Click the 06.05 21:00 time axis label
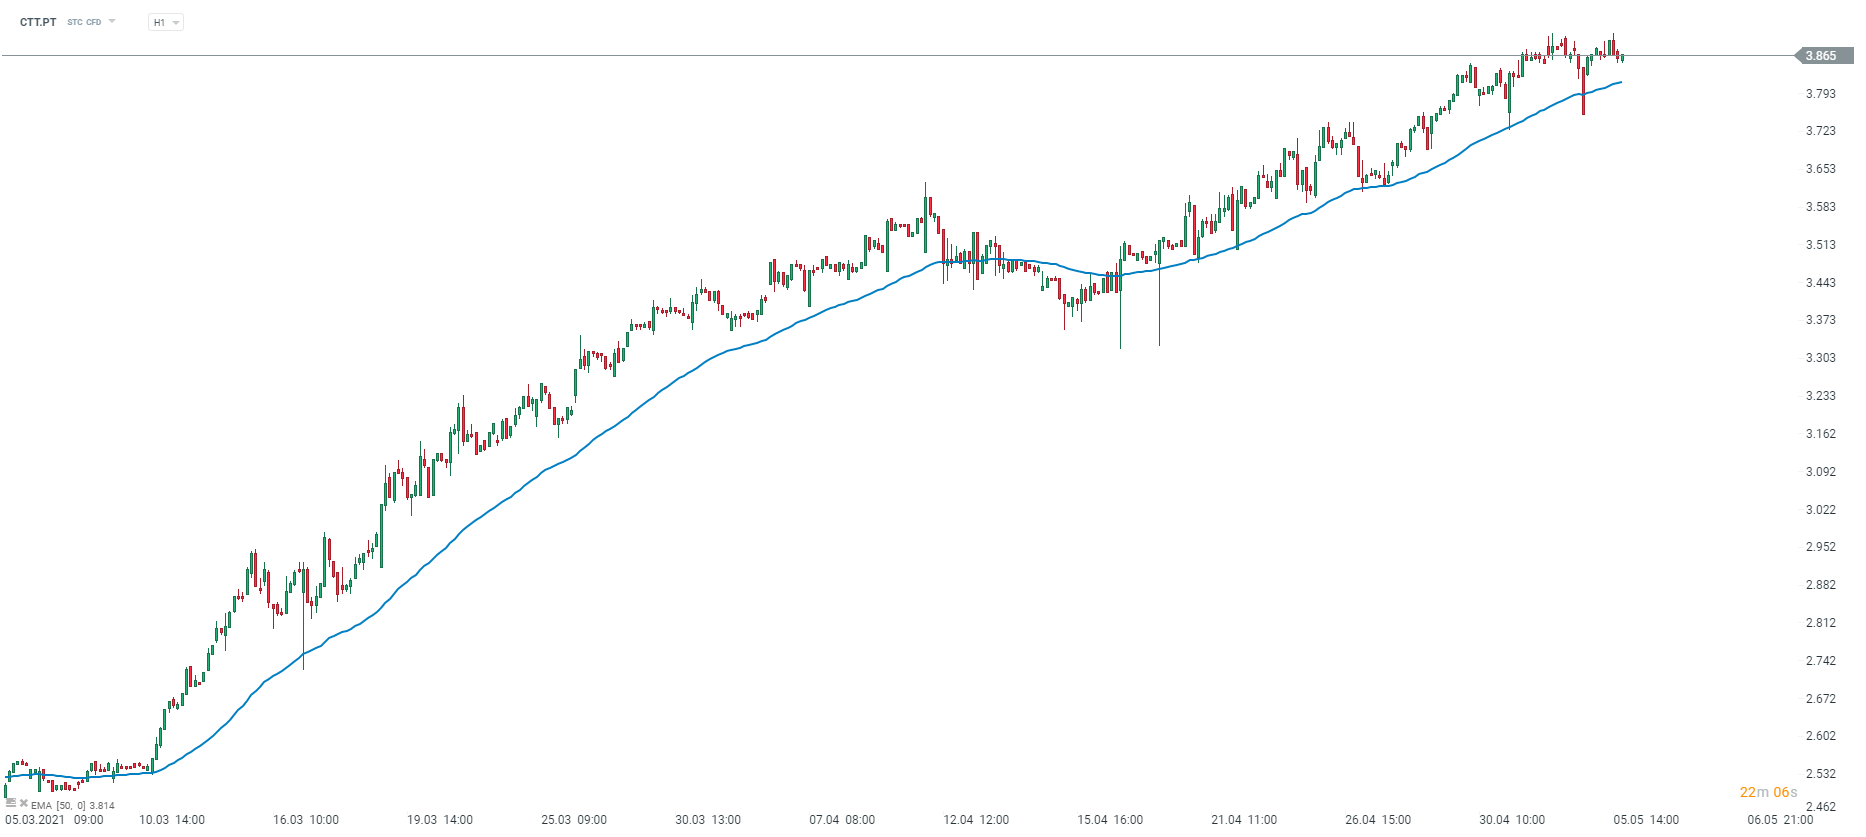Image resolution: width=1866 pixels, height=837 pixels. pos(1780,820)
